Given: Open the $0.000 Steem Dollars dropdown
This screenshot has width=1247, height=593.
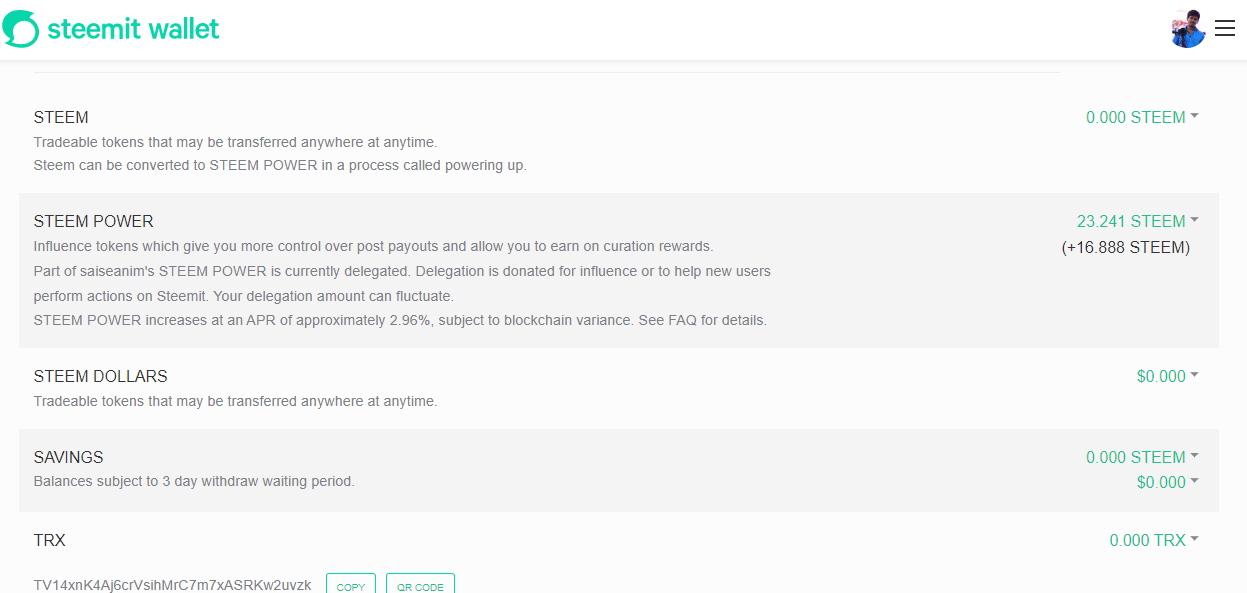Looking at the screenshot, I should (x=1167, y=376).
